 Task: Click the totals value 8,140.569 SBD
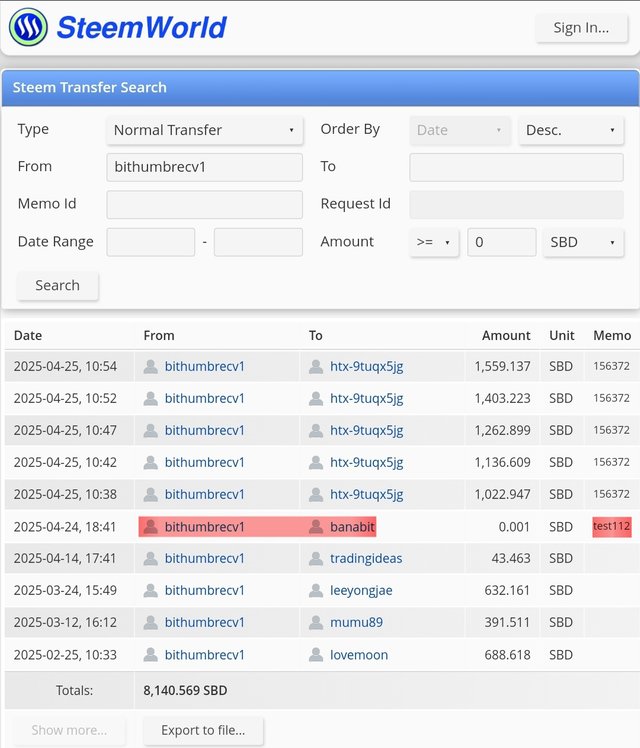coord(185,690)
